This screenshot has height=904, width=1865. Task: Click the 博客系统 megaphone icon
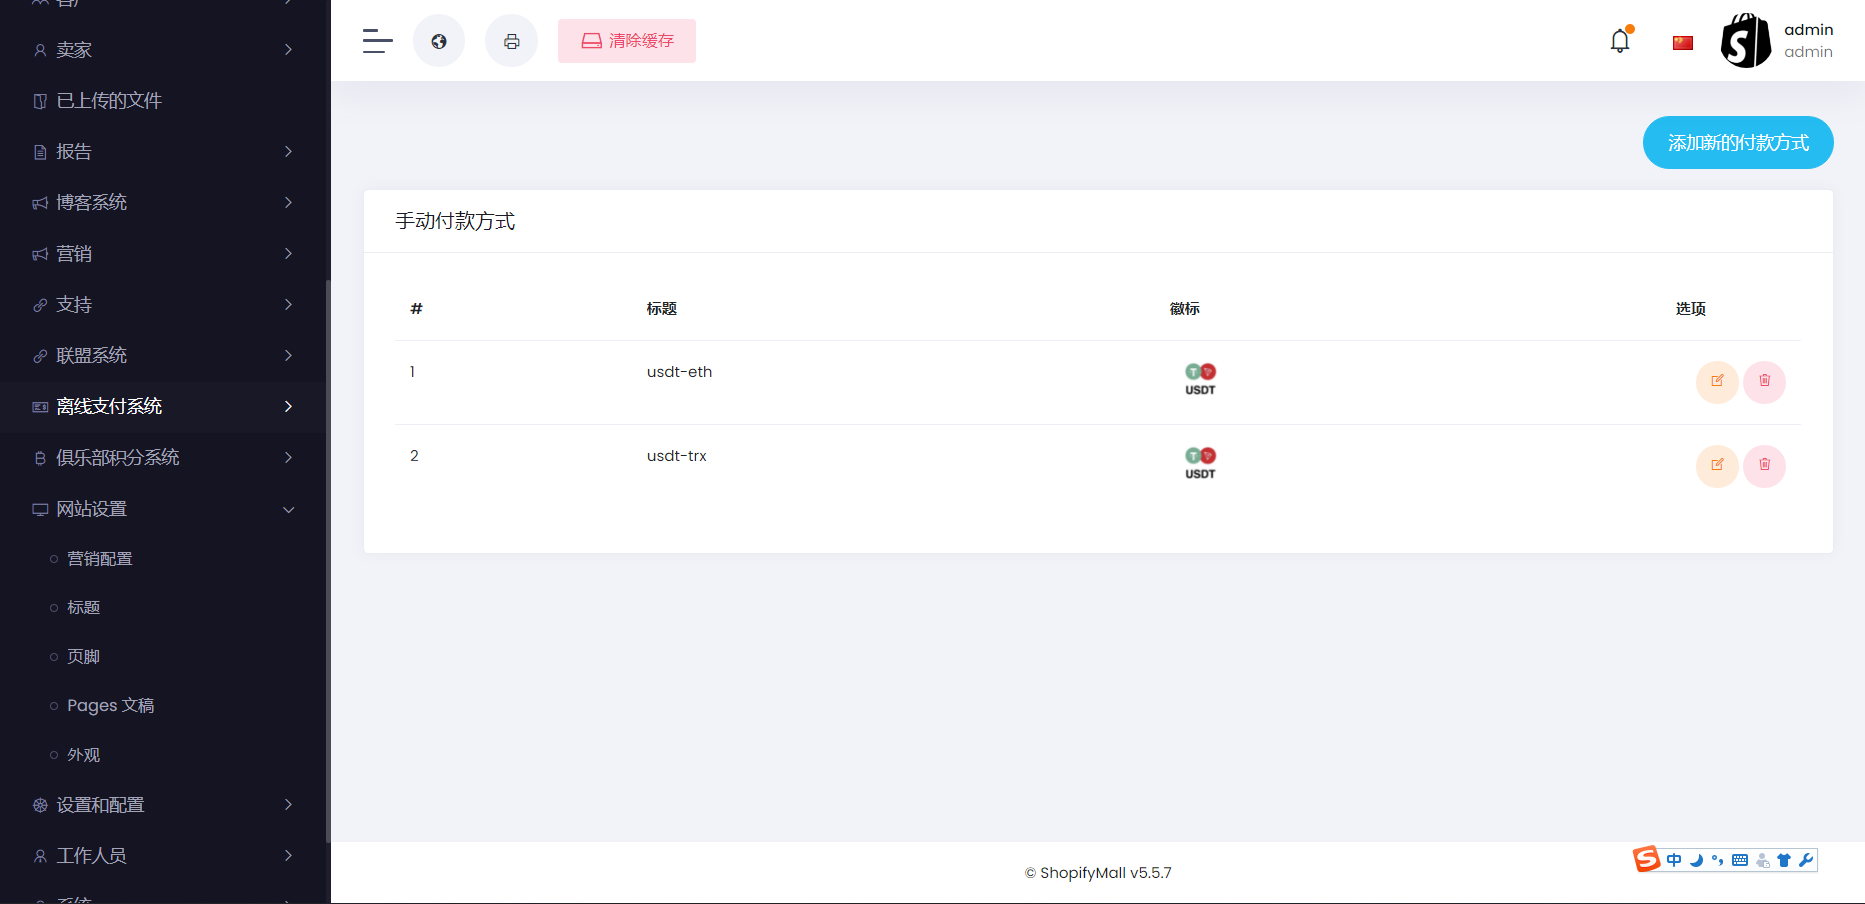tap(40, 203)
